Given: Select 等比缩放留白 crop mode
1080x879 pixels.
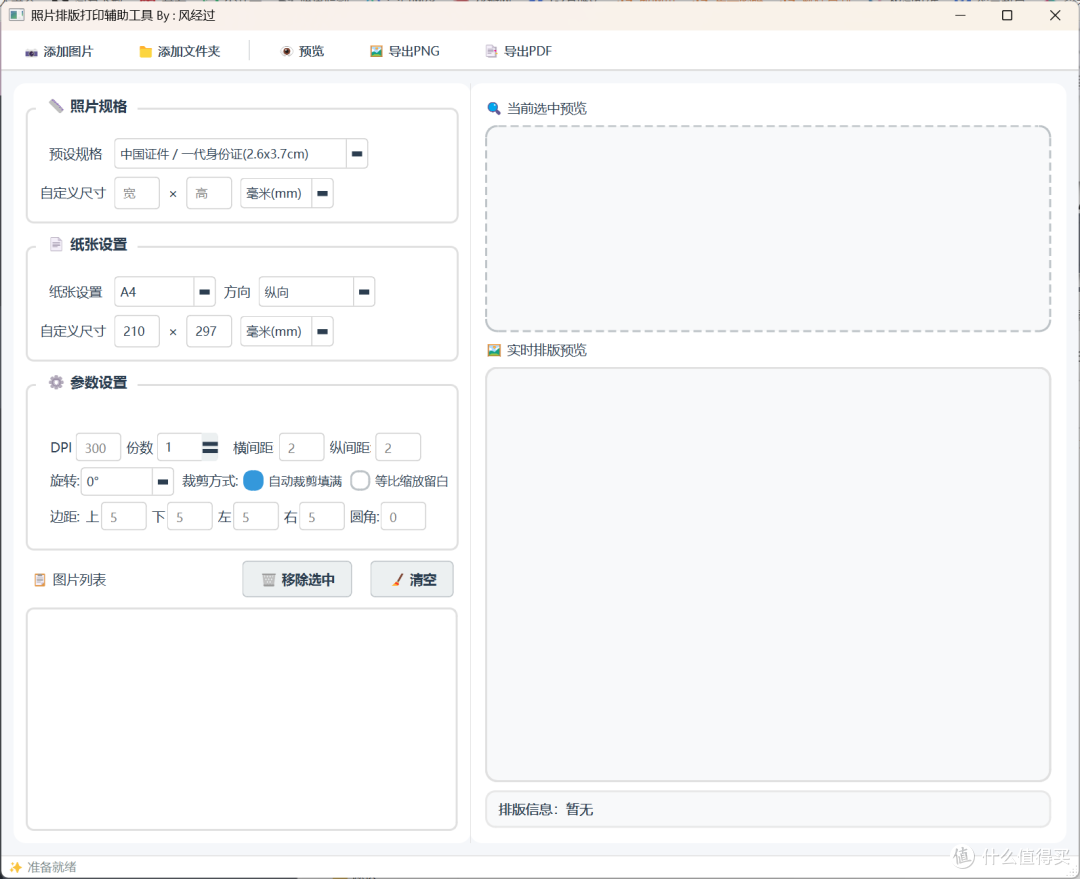Looking at the screenshot, I should 360,481.
